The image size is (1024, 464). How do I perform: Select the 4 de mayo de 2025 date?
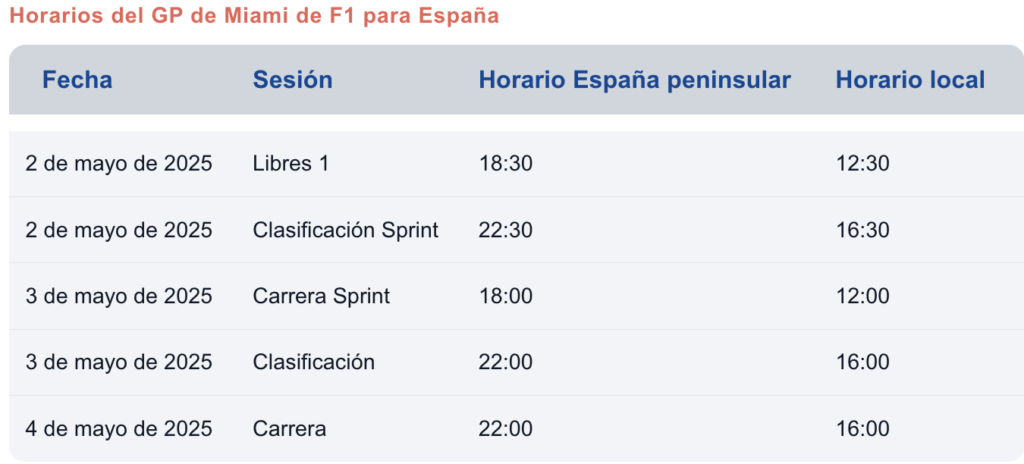coord(119,429)
